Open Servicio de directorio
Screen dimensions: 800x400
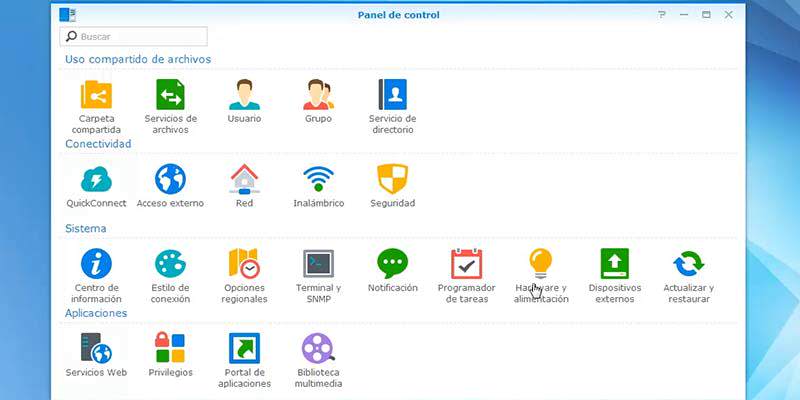(x=392, y=94)
